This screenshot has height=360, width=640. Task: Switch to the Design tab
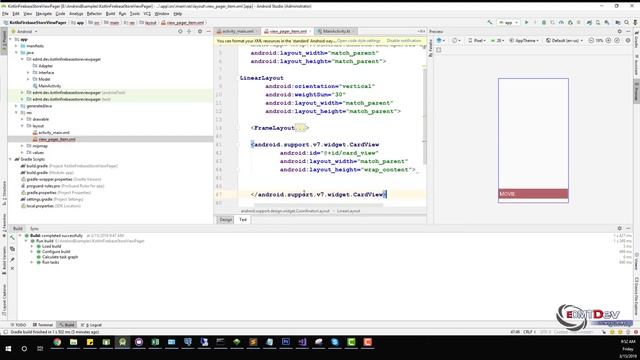click(225, 220)
